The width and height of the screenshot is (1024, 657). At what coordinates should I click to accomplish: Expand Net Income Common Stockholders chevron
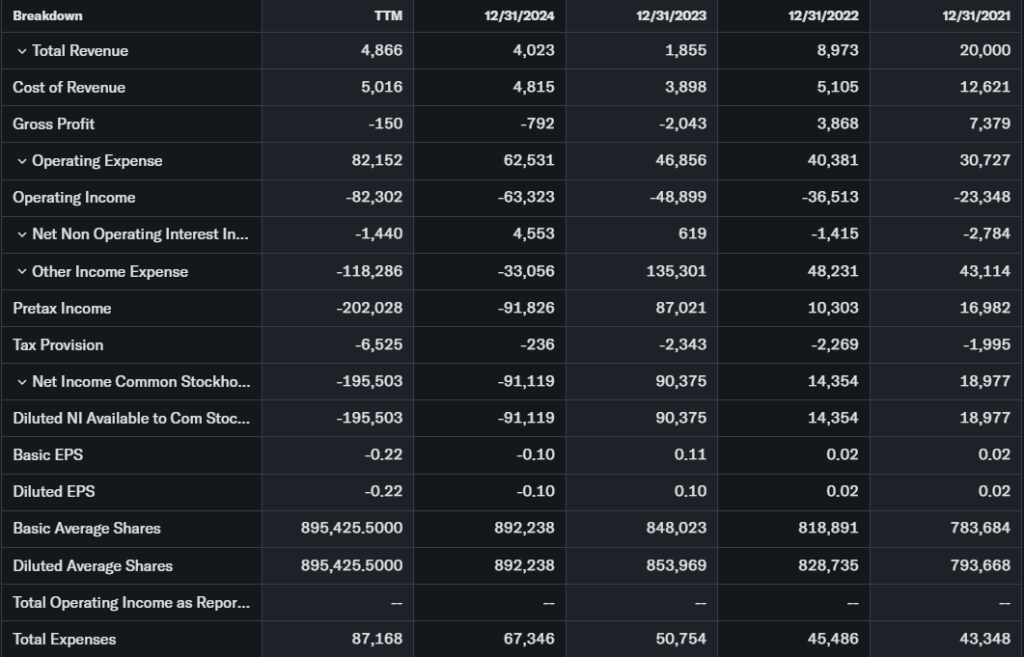22,382
